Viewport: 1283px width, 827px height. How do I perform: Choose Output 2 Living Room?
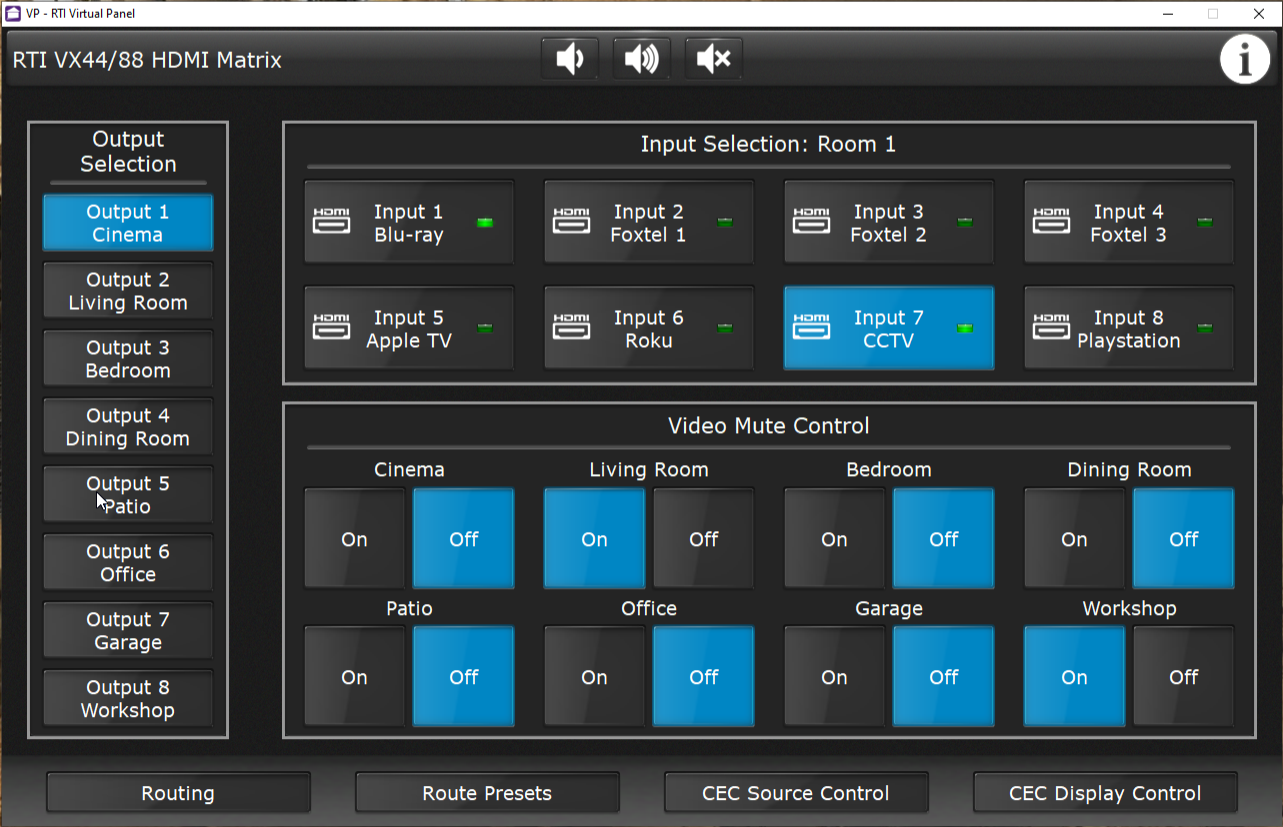click(x=128, y=291)
